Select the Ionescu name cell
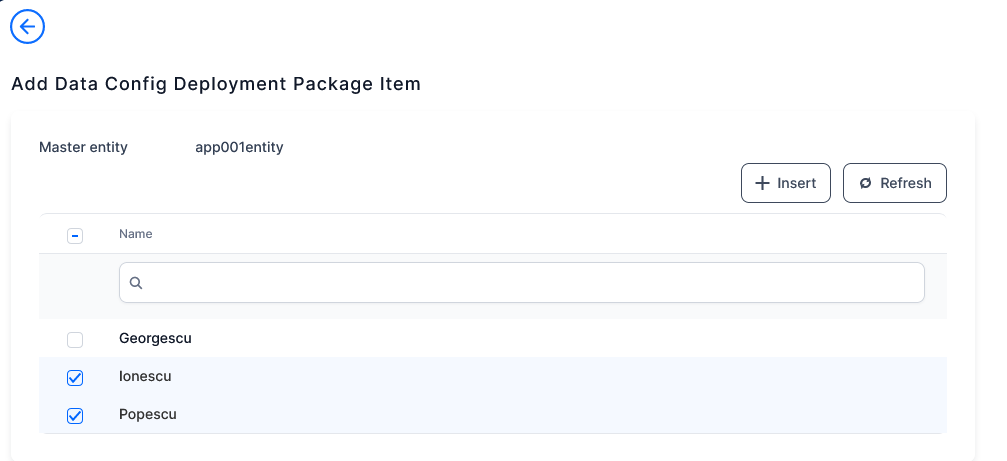1007x461 pixels. pyautogui.click(x=146, y=377)
